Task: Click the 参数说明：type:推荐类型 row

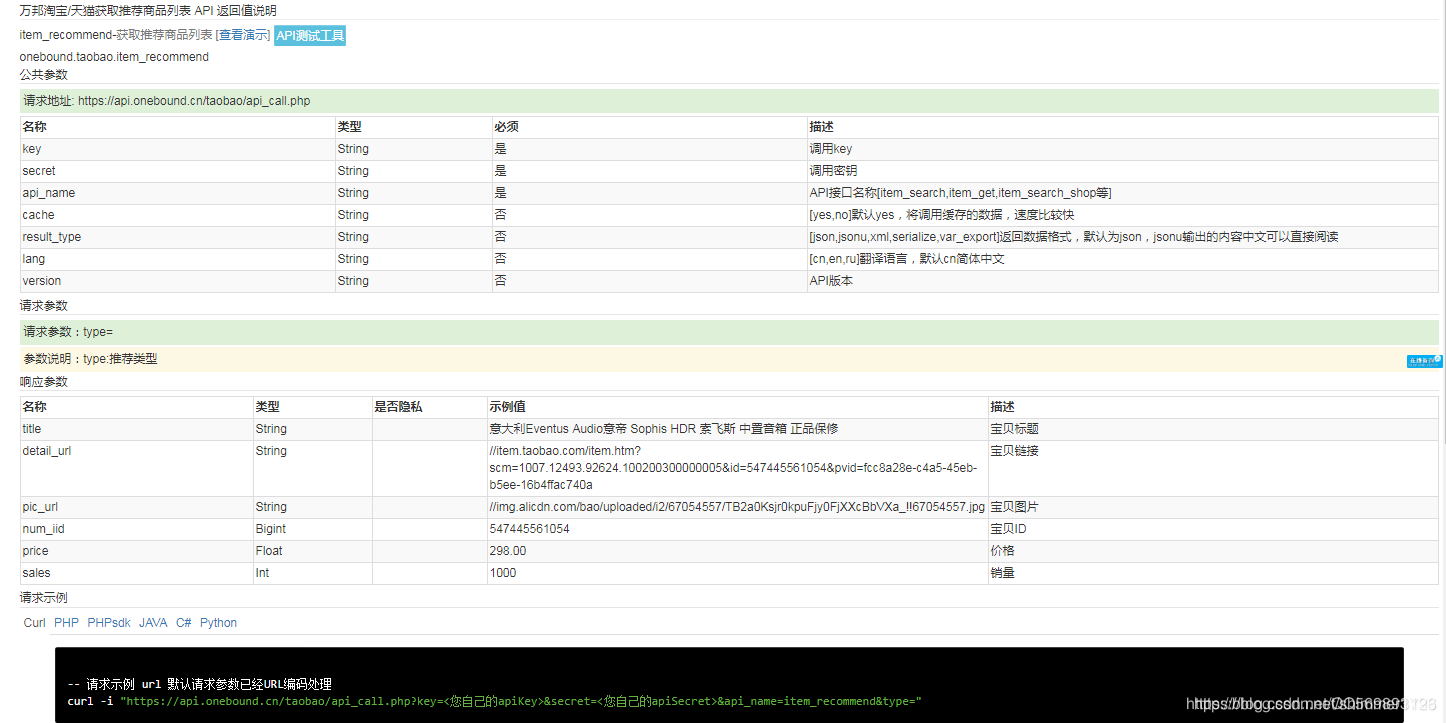Action: (729, 359)
